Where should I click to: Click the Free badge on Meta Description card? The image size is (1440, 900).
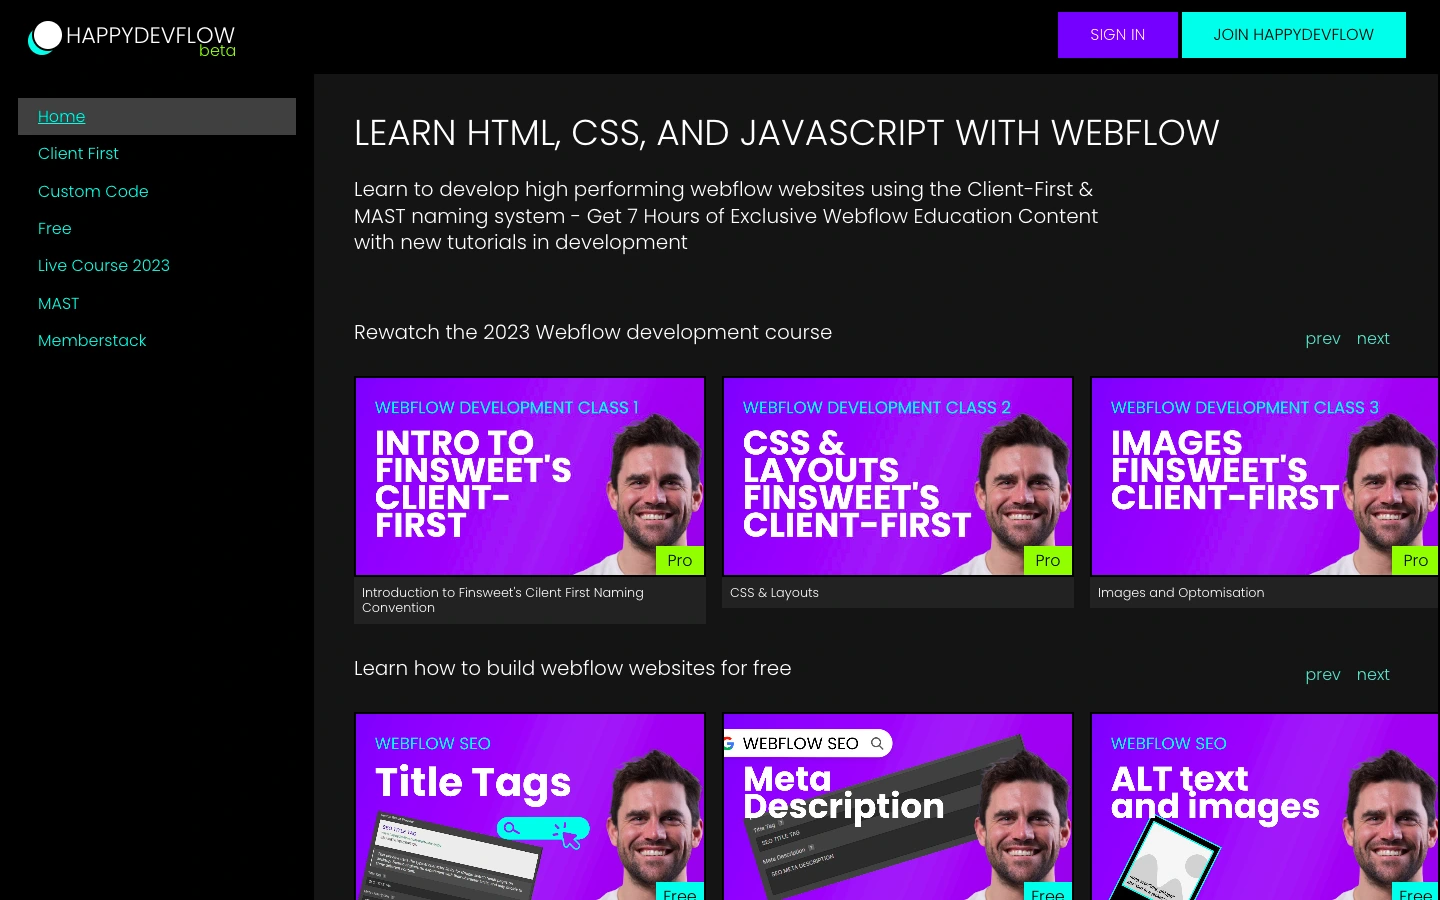pyautogui.click(x=1048, y=892)
